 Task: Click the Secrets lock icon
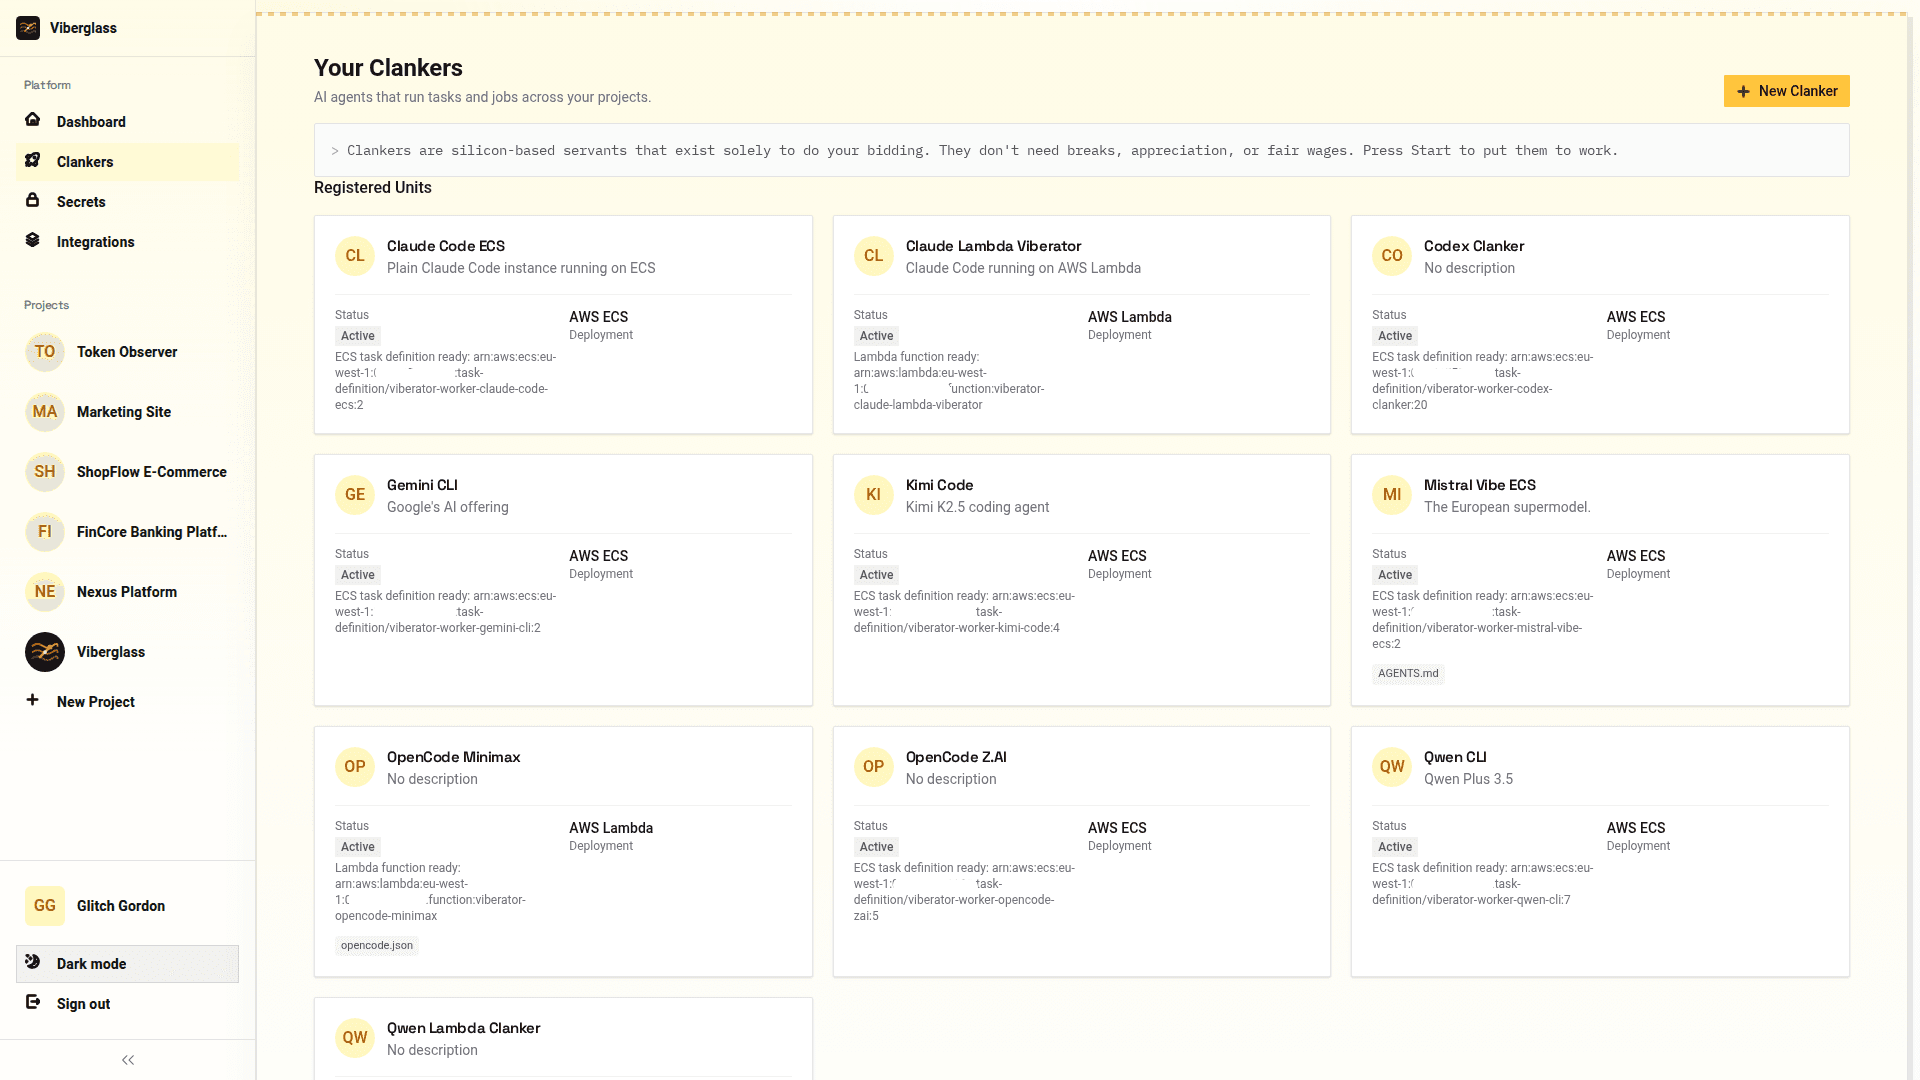point(33,201)
